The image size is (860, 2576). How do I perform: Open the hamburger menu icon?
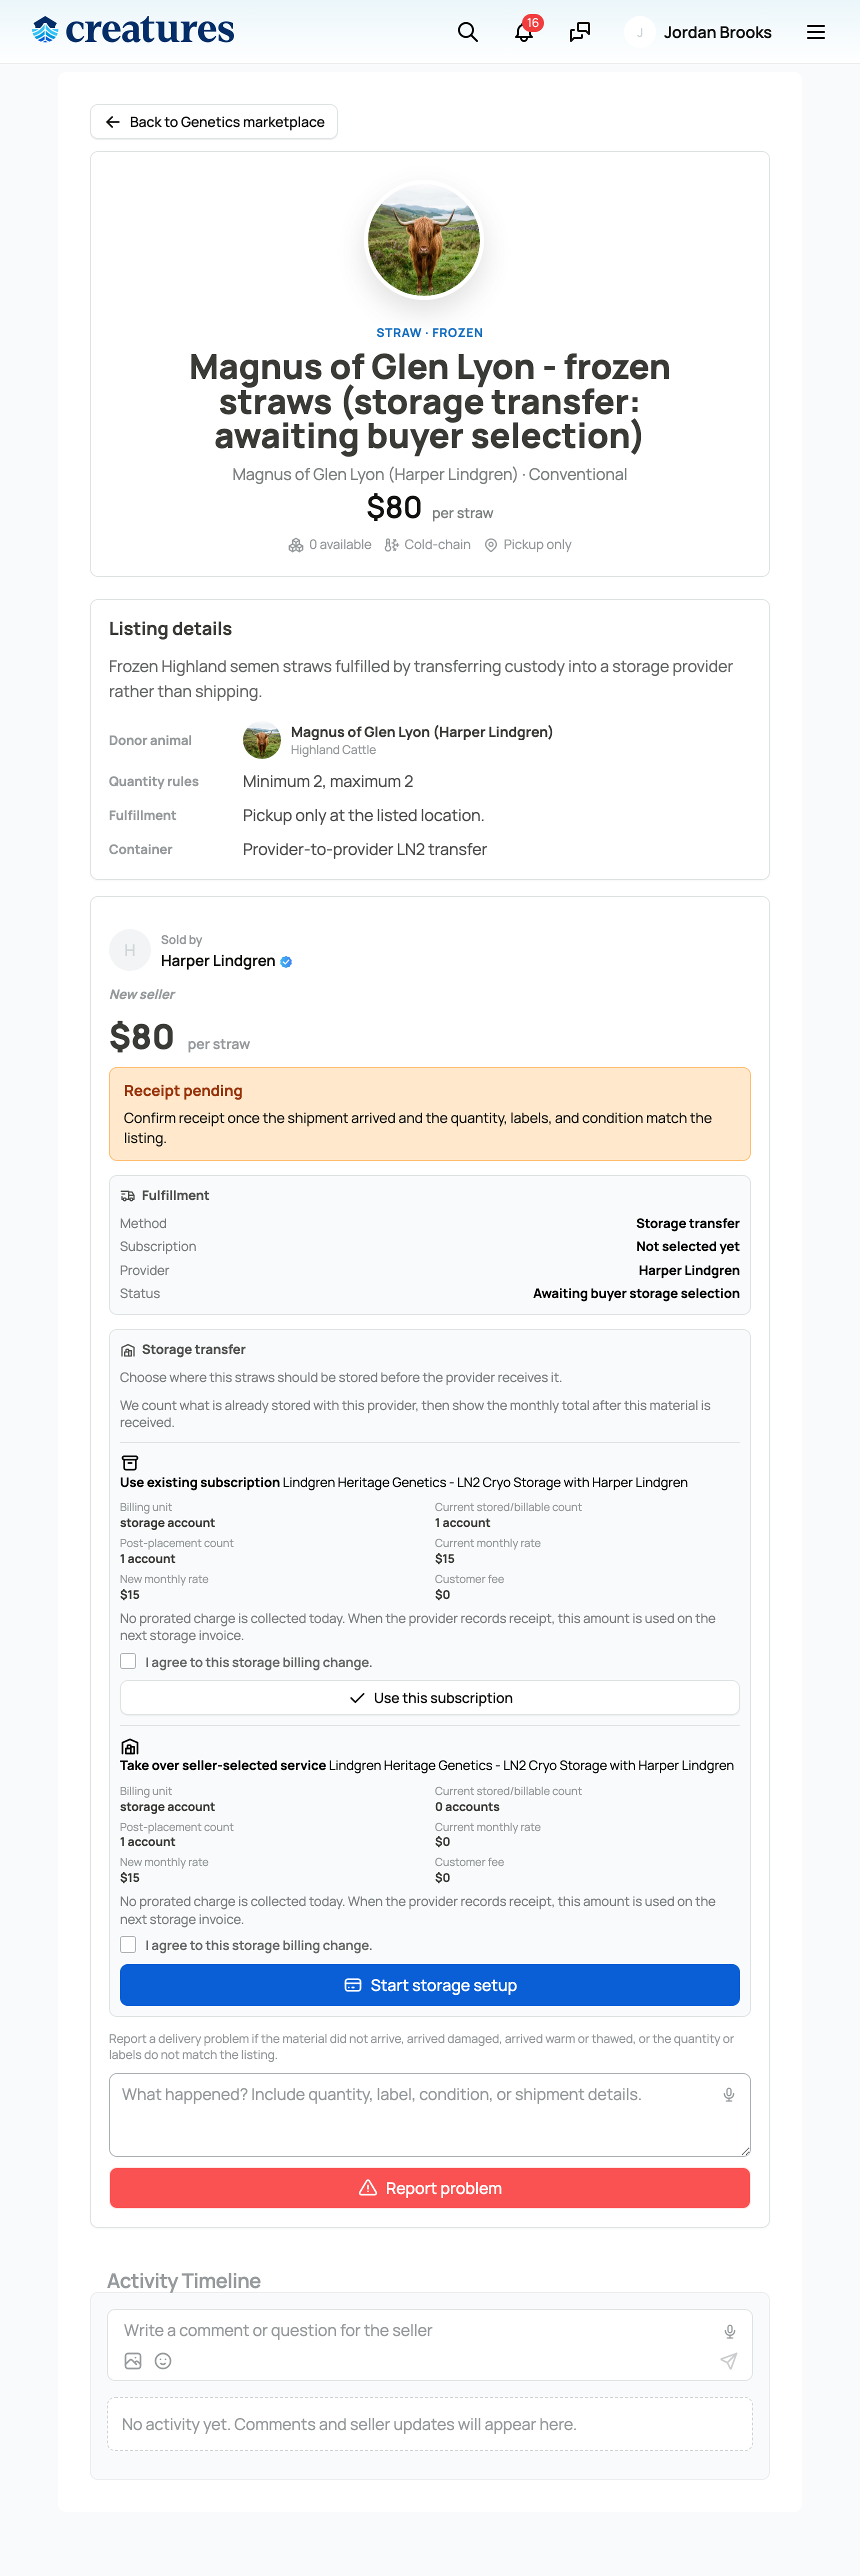tap(816, 32)
